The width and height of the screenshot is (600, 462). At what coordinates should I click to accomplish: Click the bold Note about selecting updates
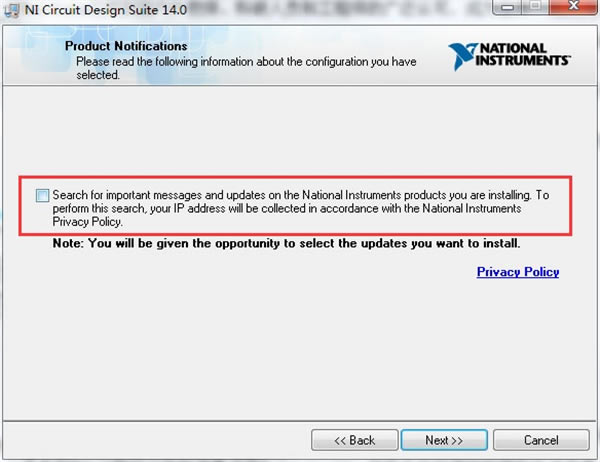(x=286, y=244)
